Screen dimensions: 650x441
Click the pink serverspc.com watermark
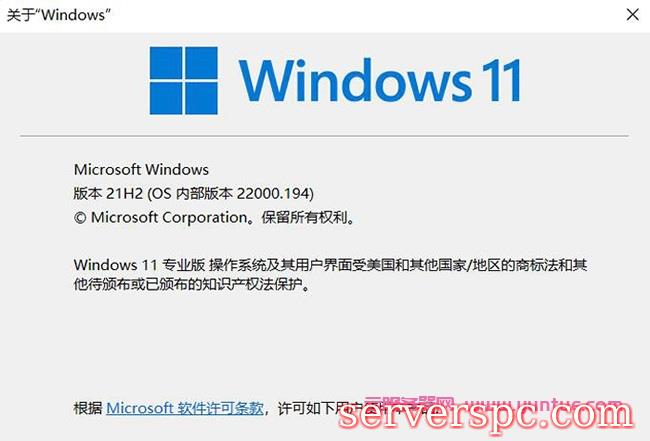click(x=486, y=414)
